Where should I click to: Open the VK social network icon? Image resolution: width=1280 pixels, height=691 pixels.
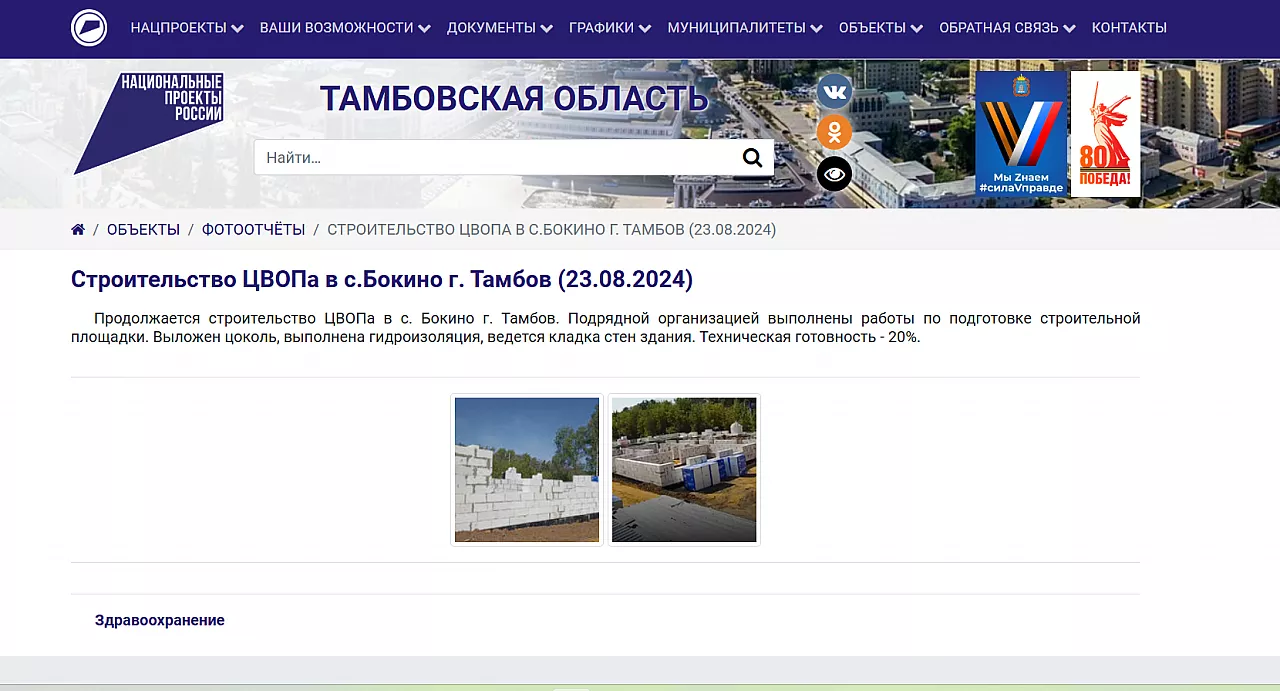tap(834, 92)
